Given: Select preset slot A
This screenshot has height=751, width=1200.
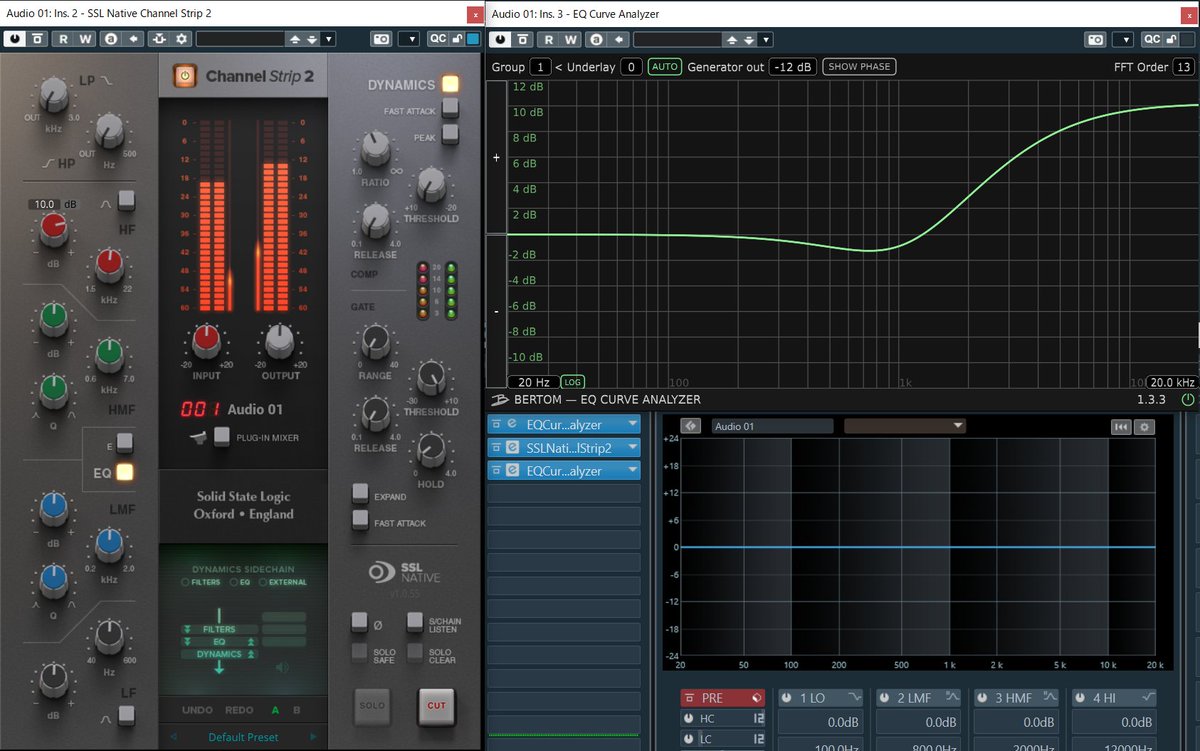Looking at the screenshot, I should point(275,710).
